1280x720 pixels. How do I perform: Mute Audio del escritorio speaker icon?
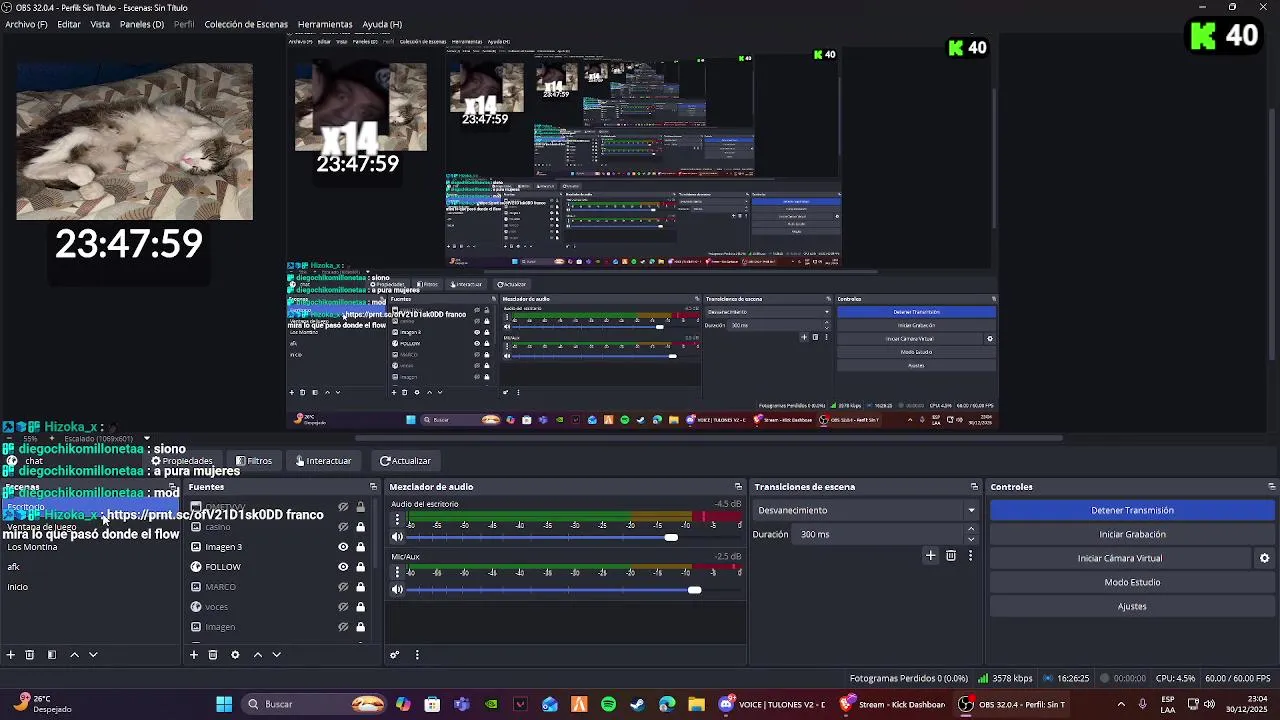click(x=397, y=537)
